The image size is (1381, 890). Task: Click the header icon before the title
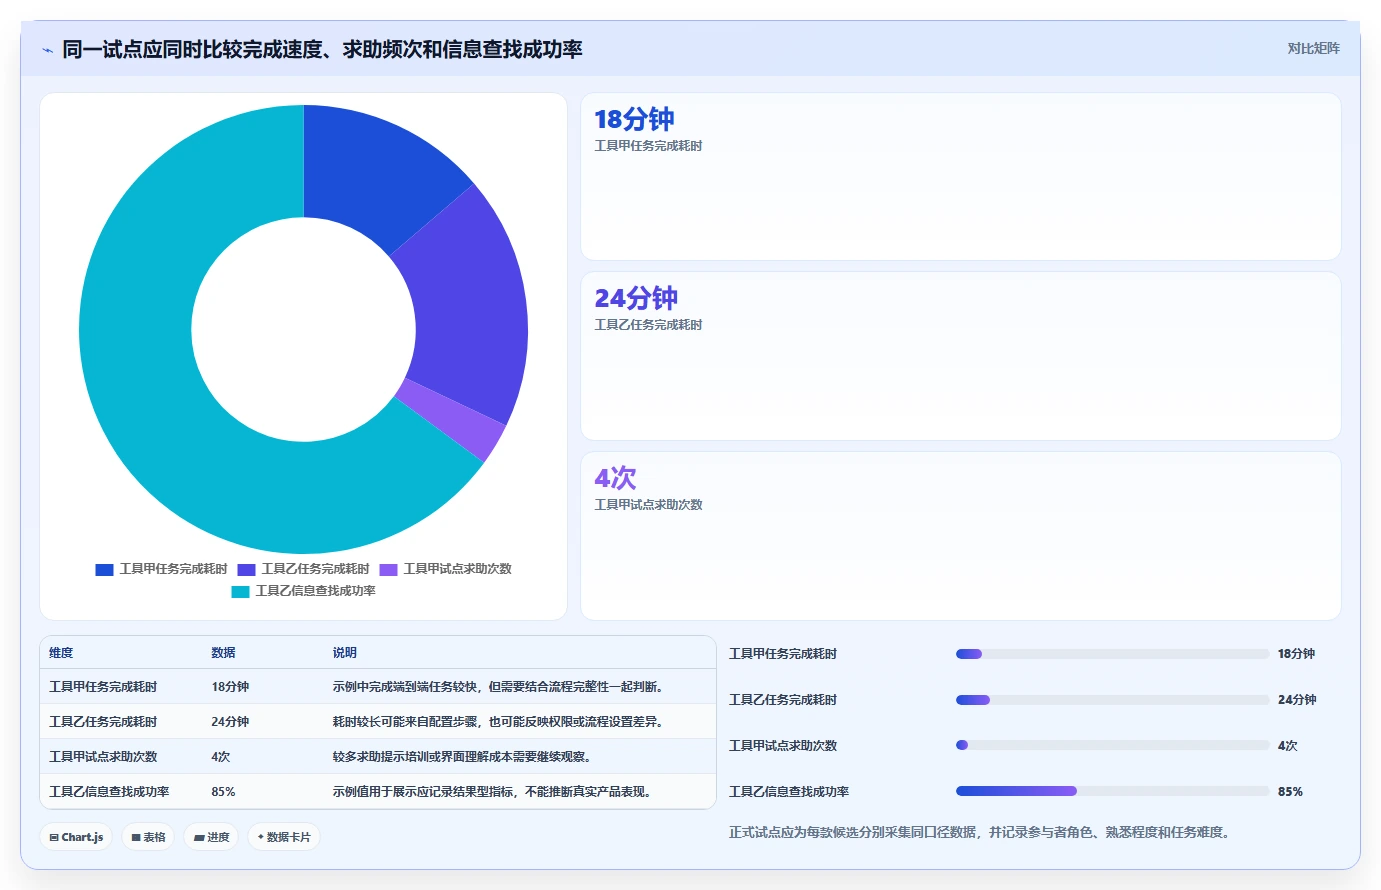click(47, 50)
